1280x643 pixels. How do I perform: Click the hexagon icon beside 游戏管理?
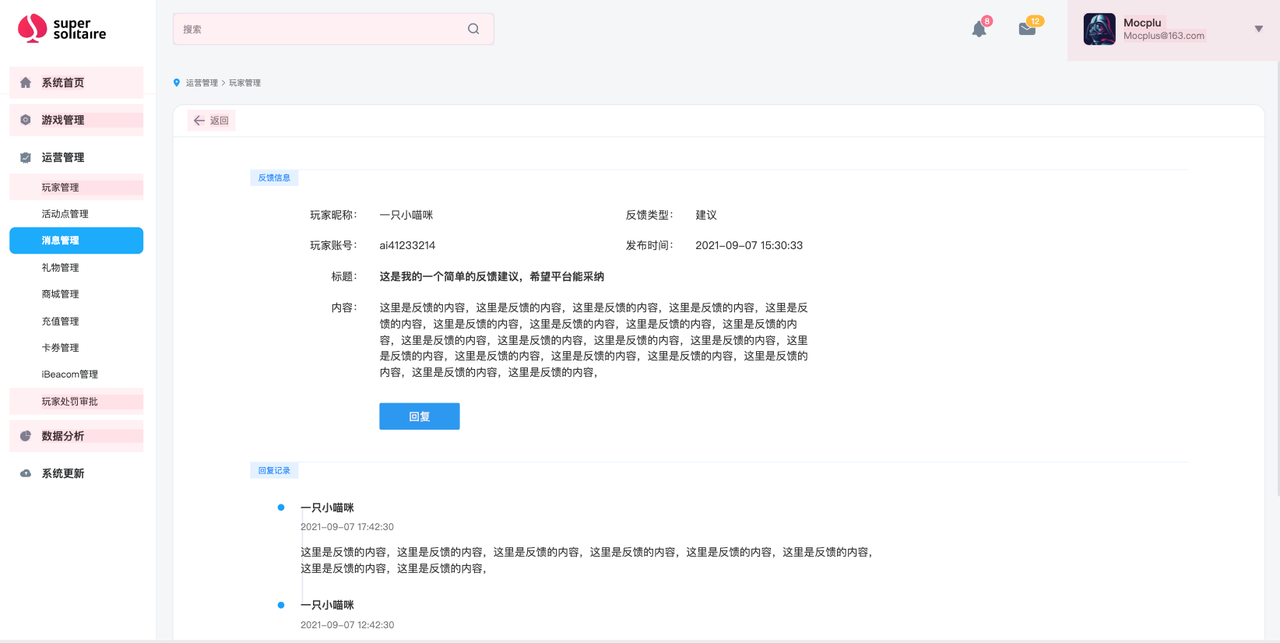pos(26,120)
